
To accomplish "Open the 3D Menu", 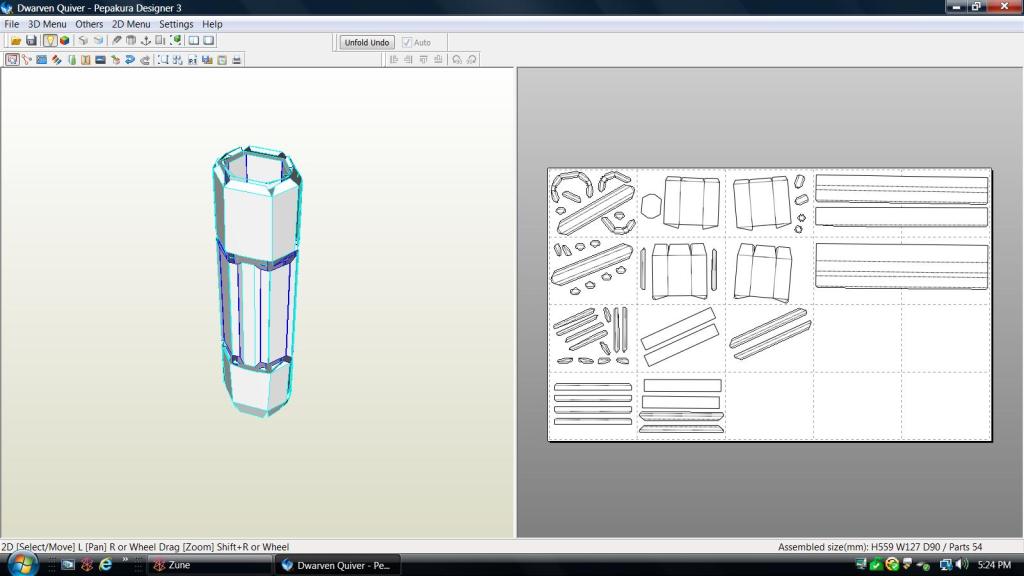I will [47, 24].
